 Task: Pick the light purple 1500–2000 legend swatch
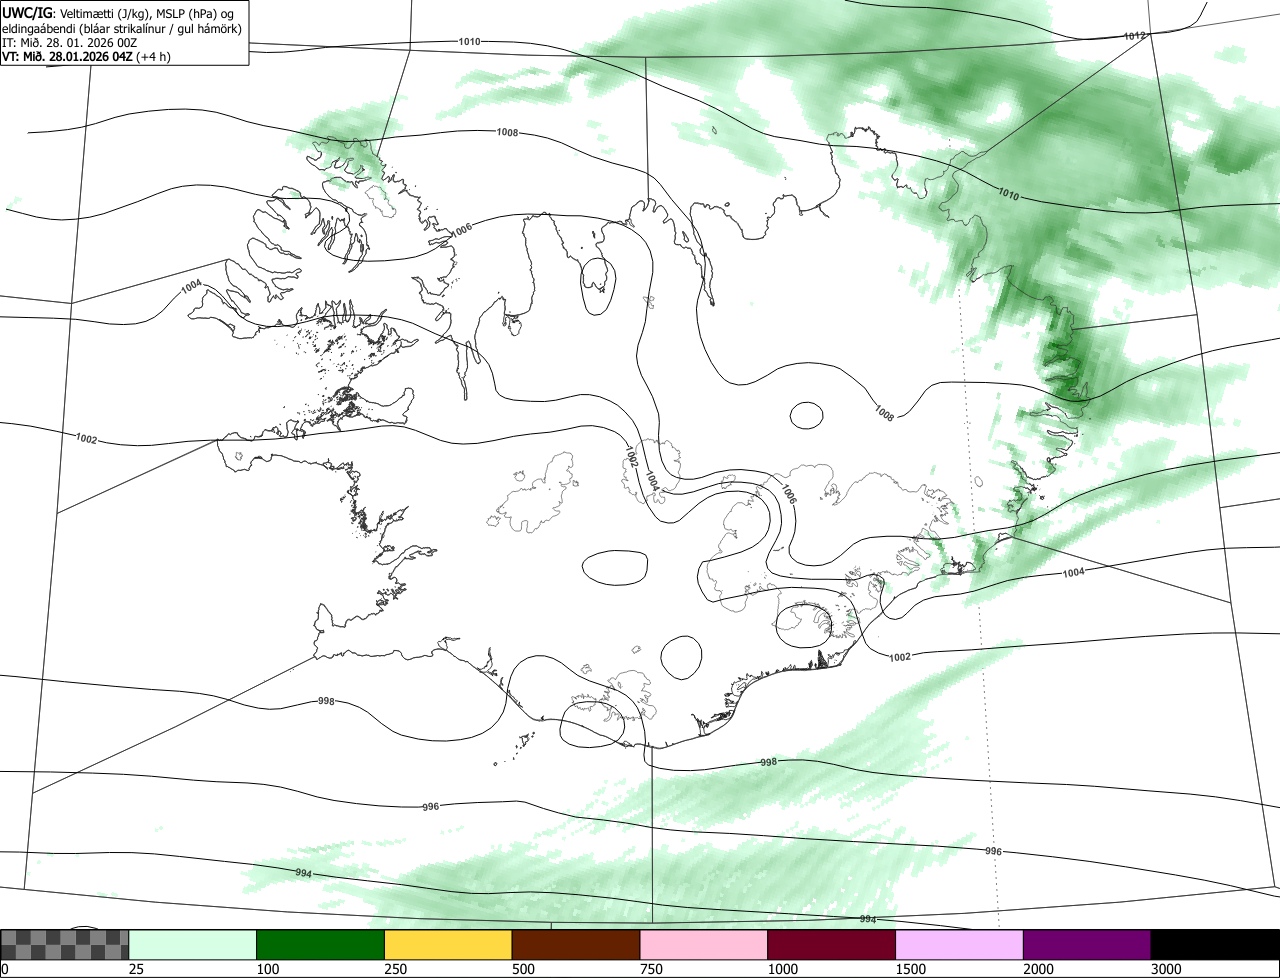coord(960,945)
